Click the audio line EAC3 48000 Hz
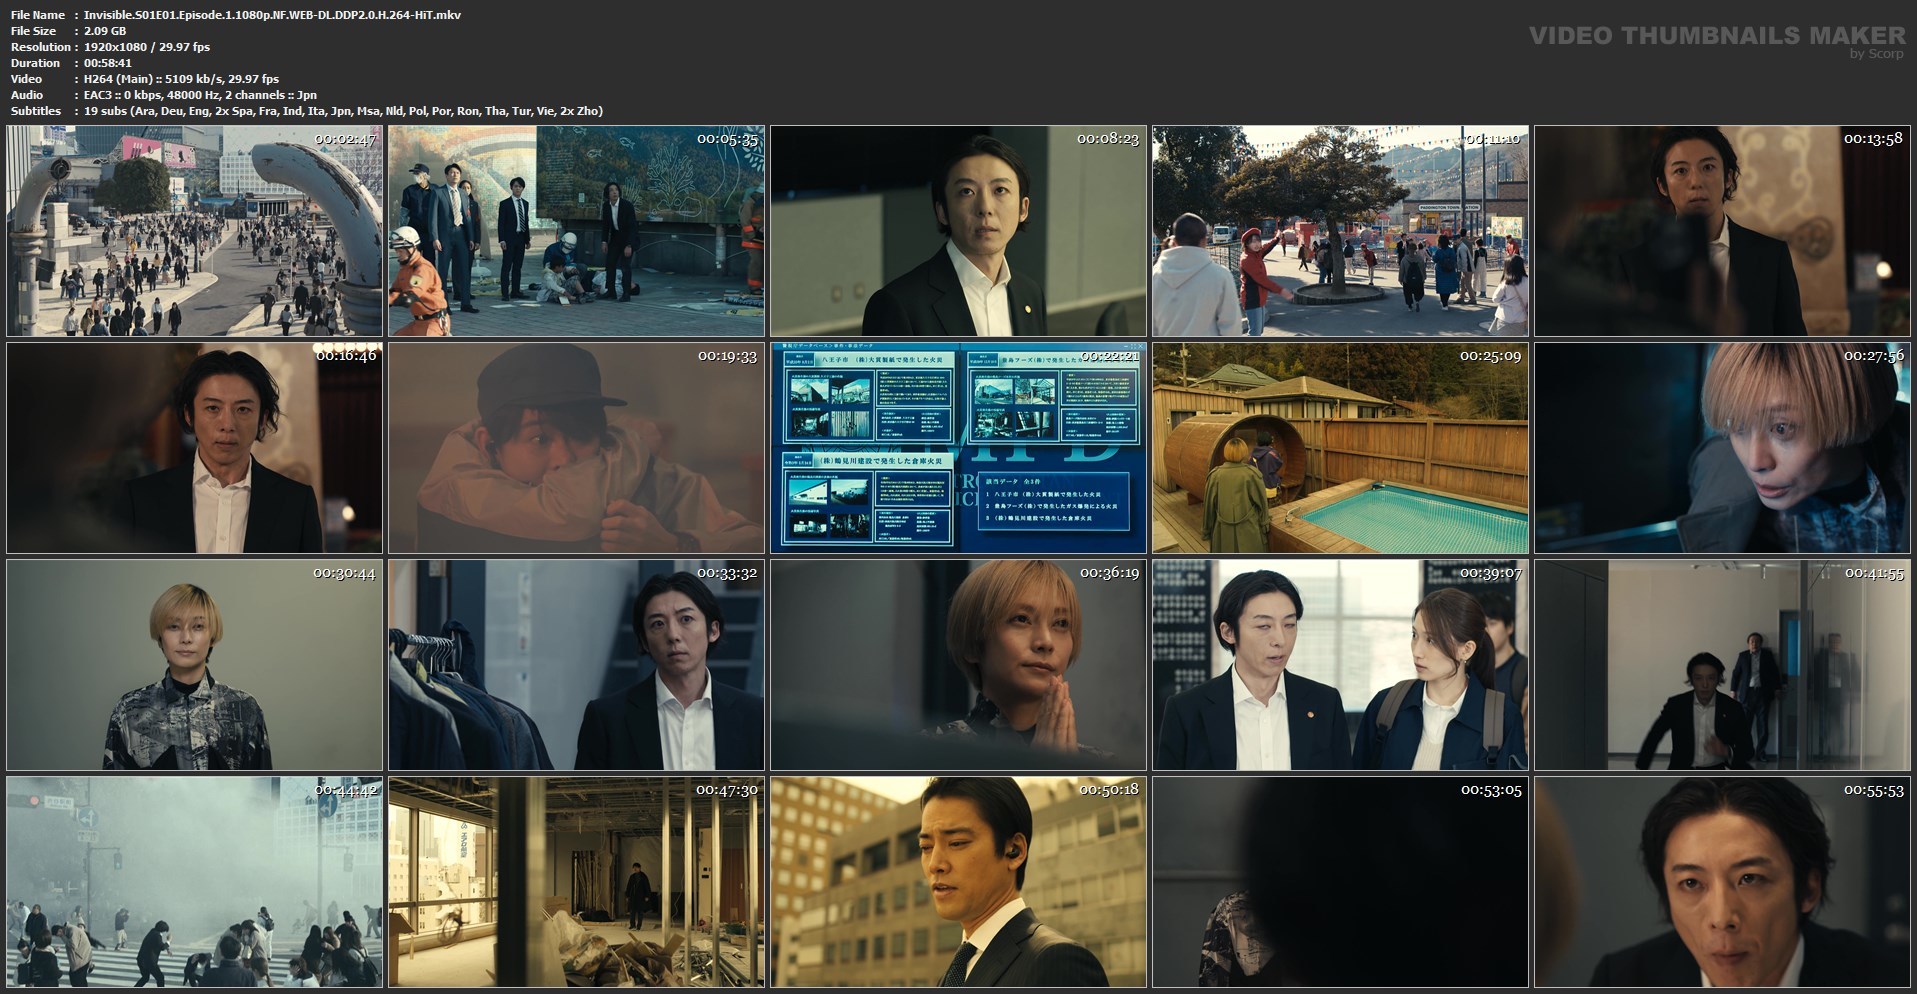The image size is (1917, 994). pyautogui.click(x=200, y=95)
